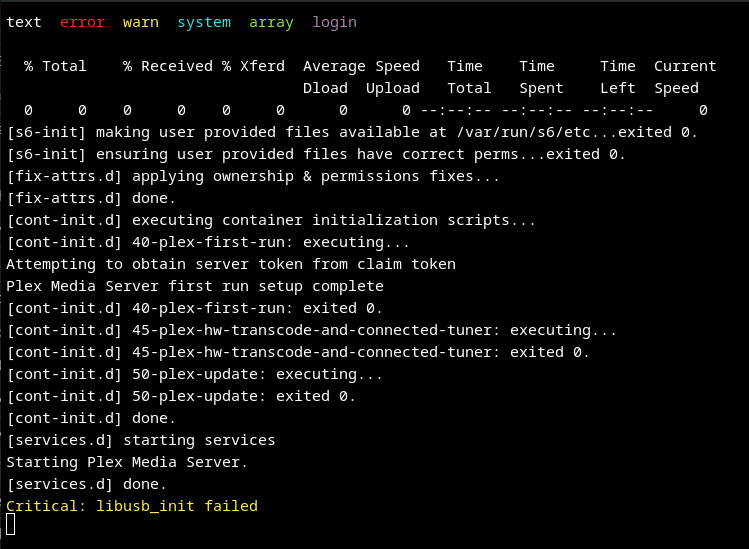Screen dimensions: 749x549
Task: Click the 'Average Speed' column header text
Action: 361,66
